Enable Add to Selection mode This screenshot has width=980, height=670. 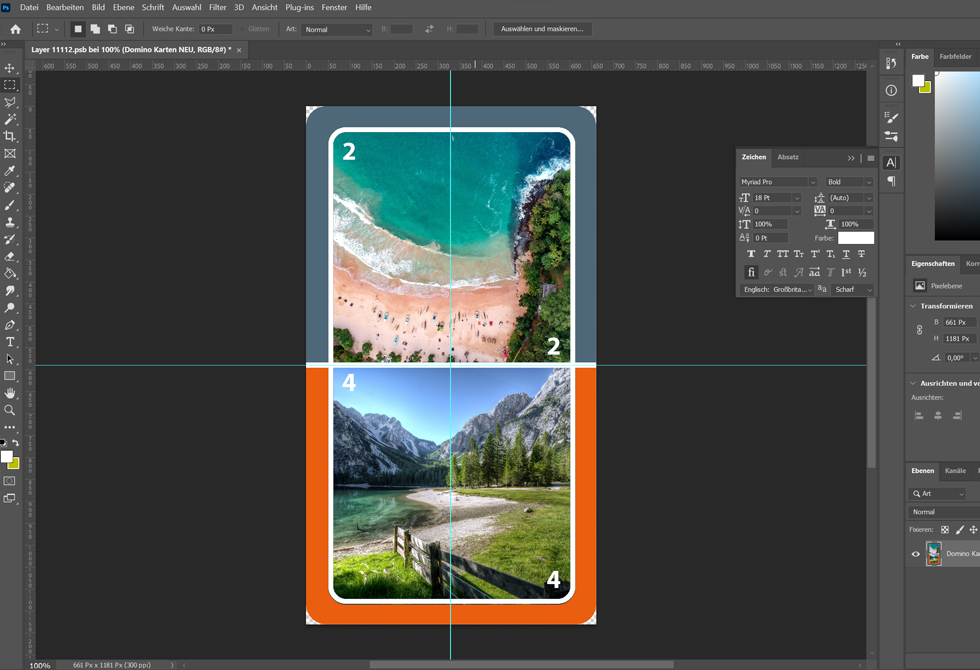point(95,29)
